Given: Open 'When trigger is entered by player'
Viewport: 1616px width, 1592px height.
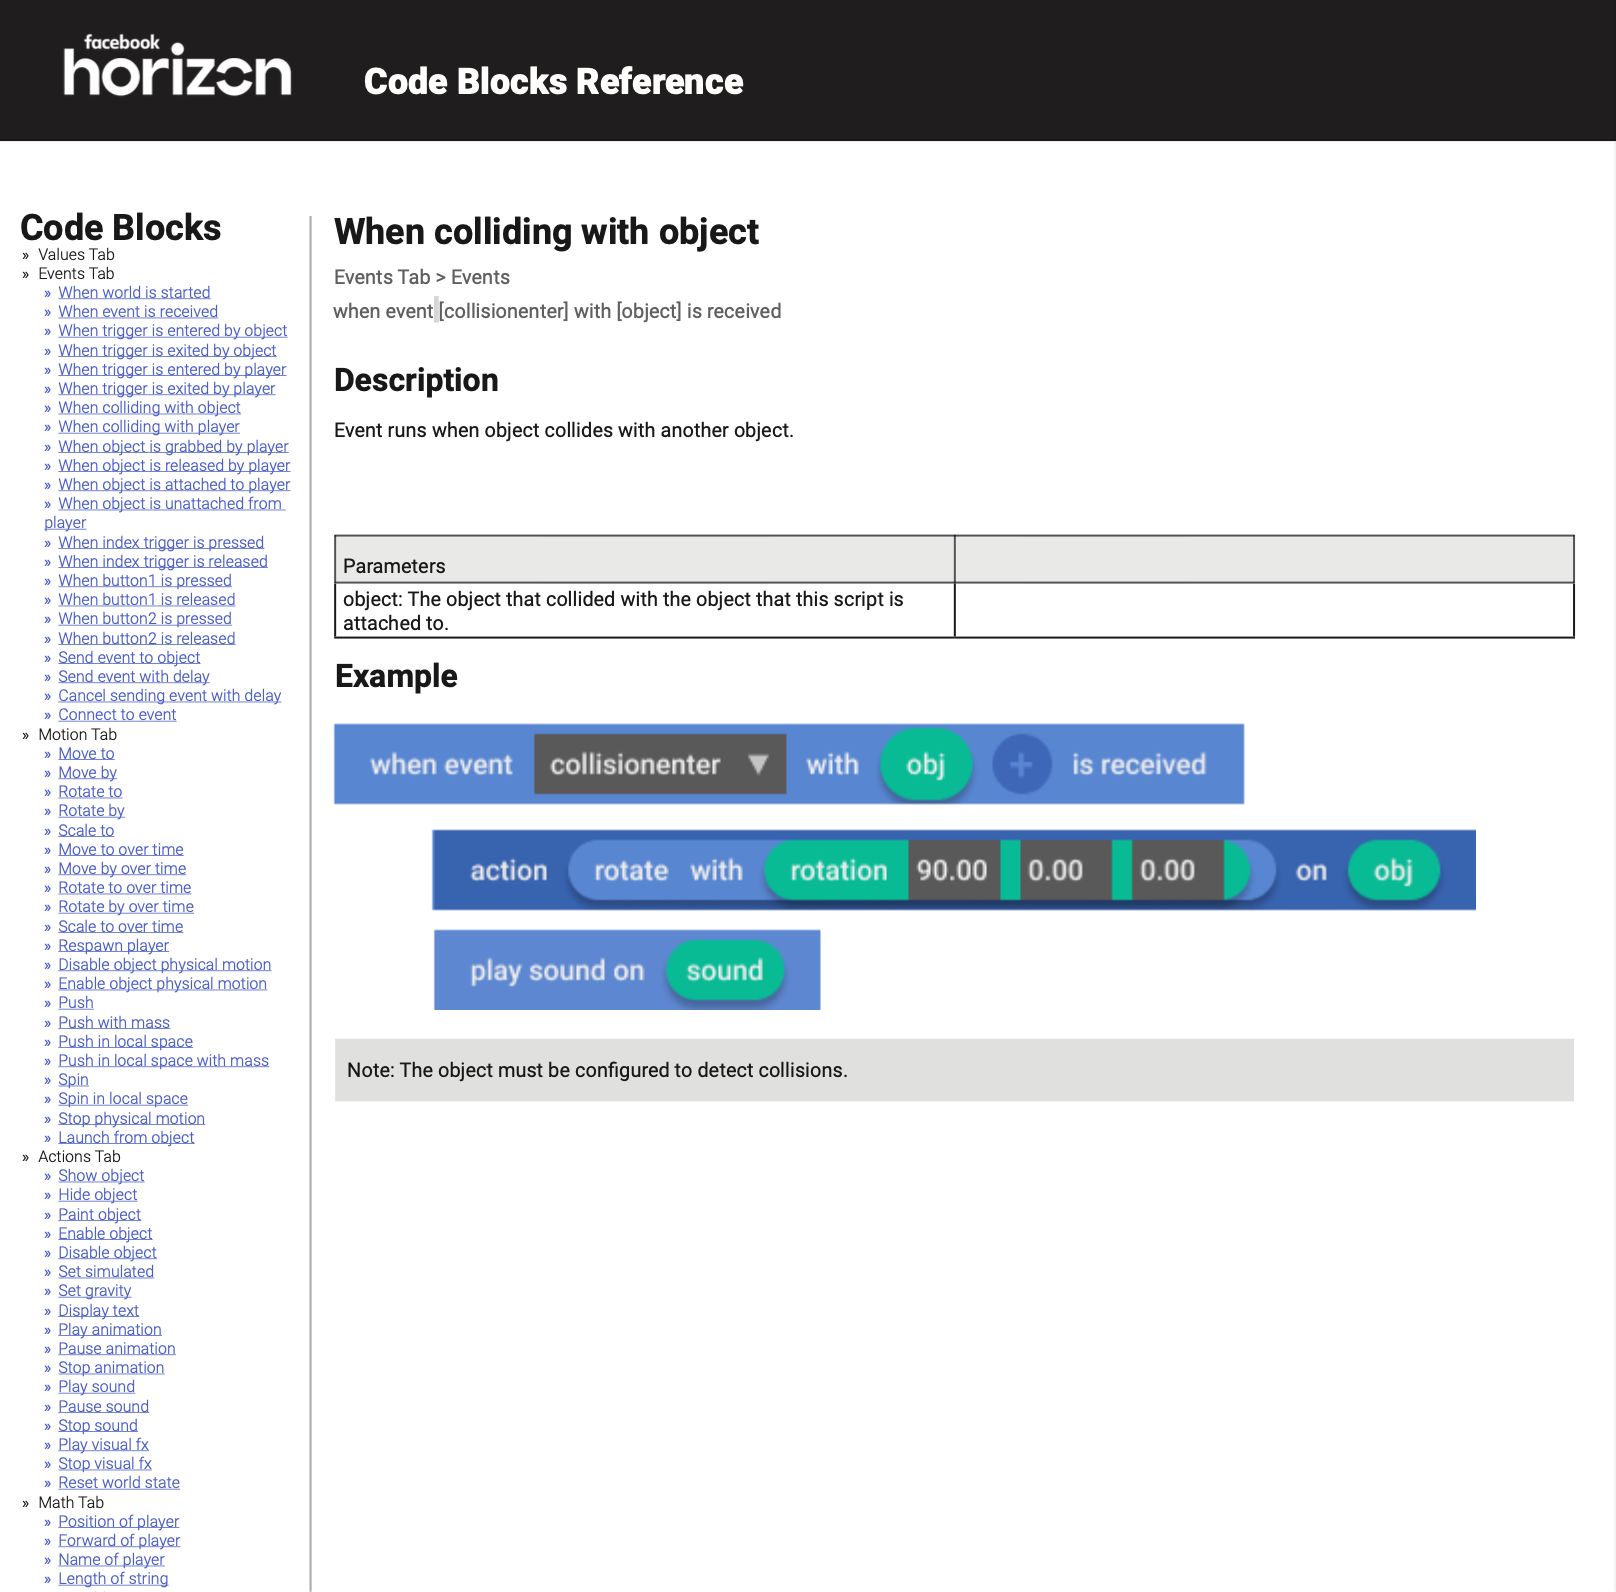Looking at the screenshot, I should (172, 369).
